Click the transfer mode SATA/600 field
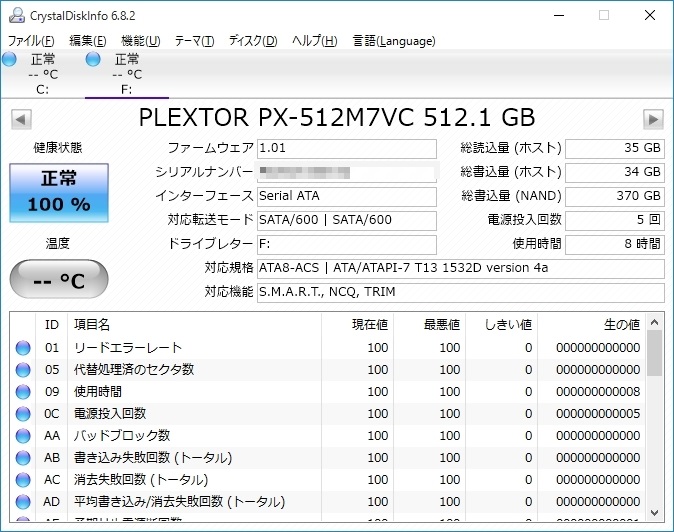This screenshot has width=674, height=532. click(x=347, y=220)
